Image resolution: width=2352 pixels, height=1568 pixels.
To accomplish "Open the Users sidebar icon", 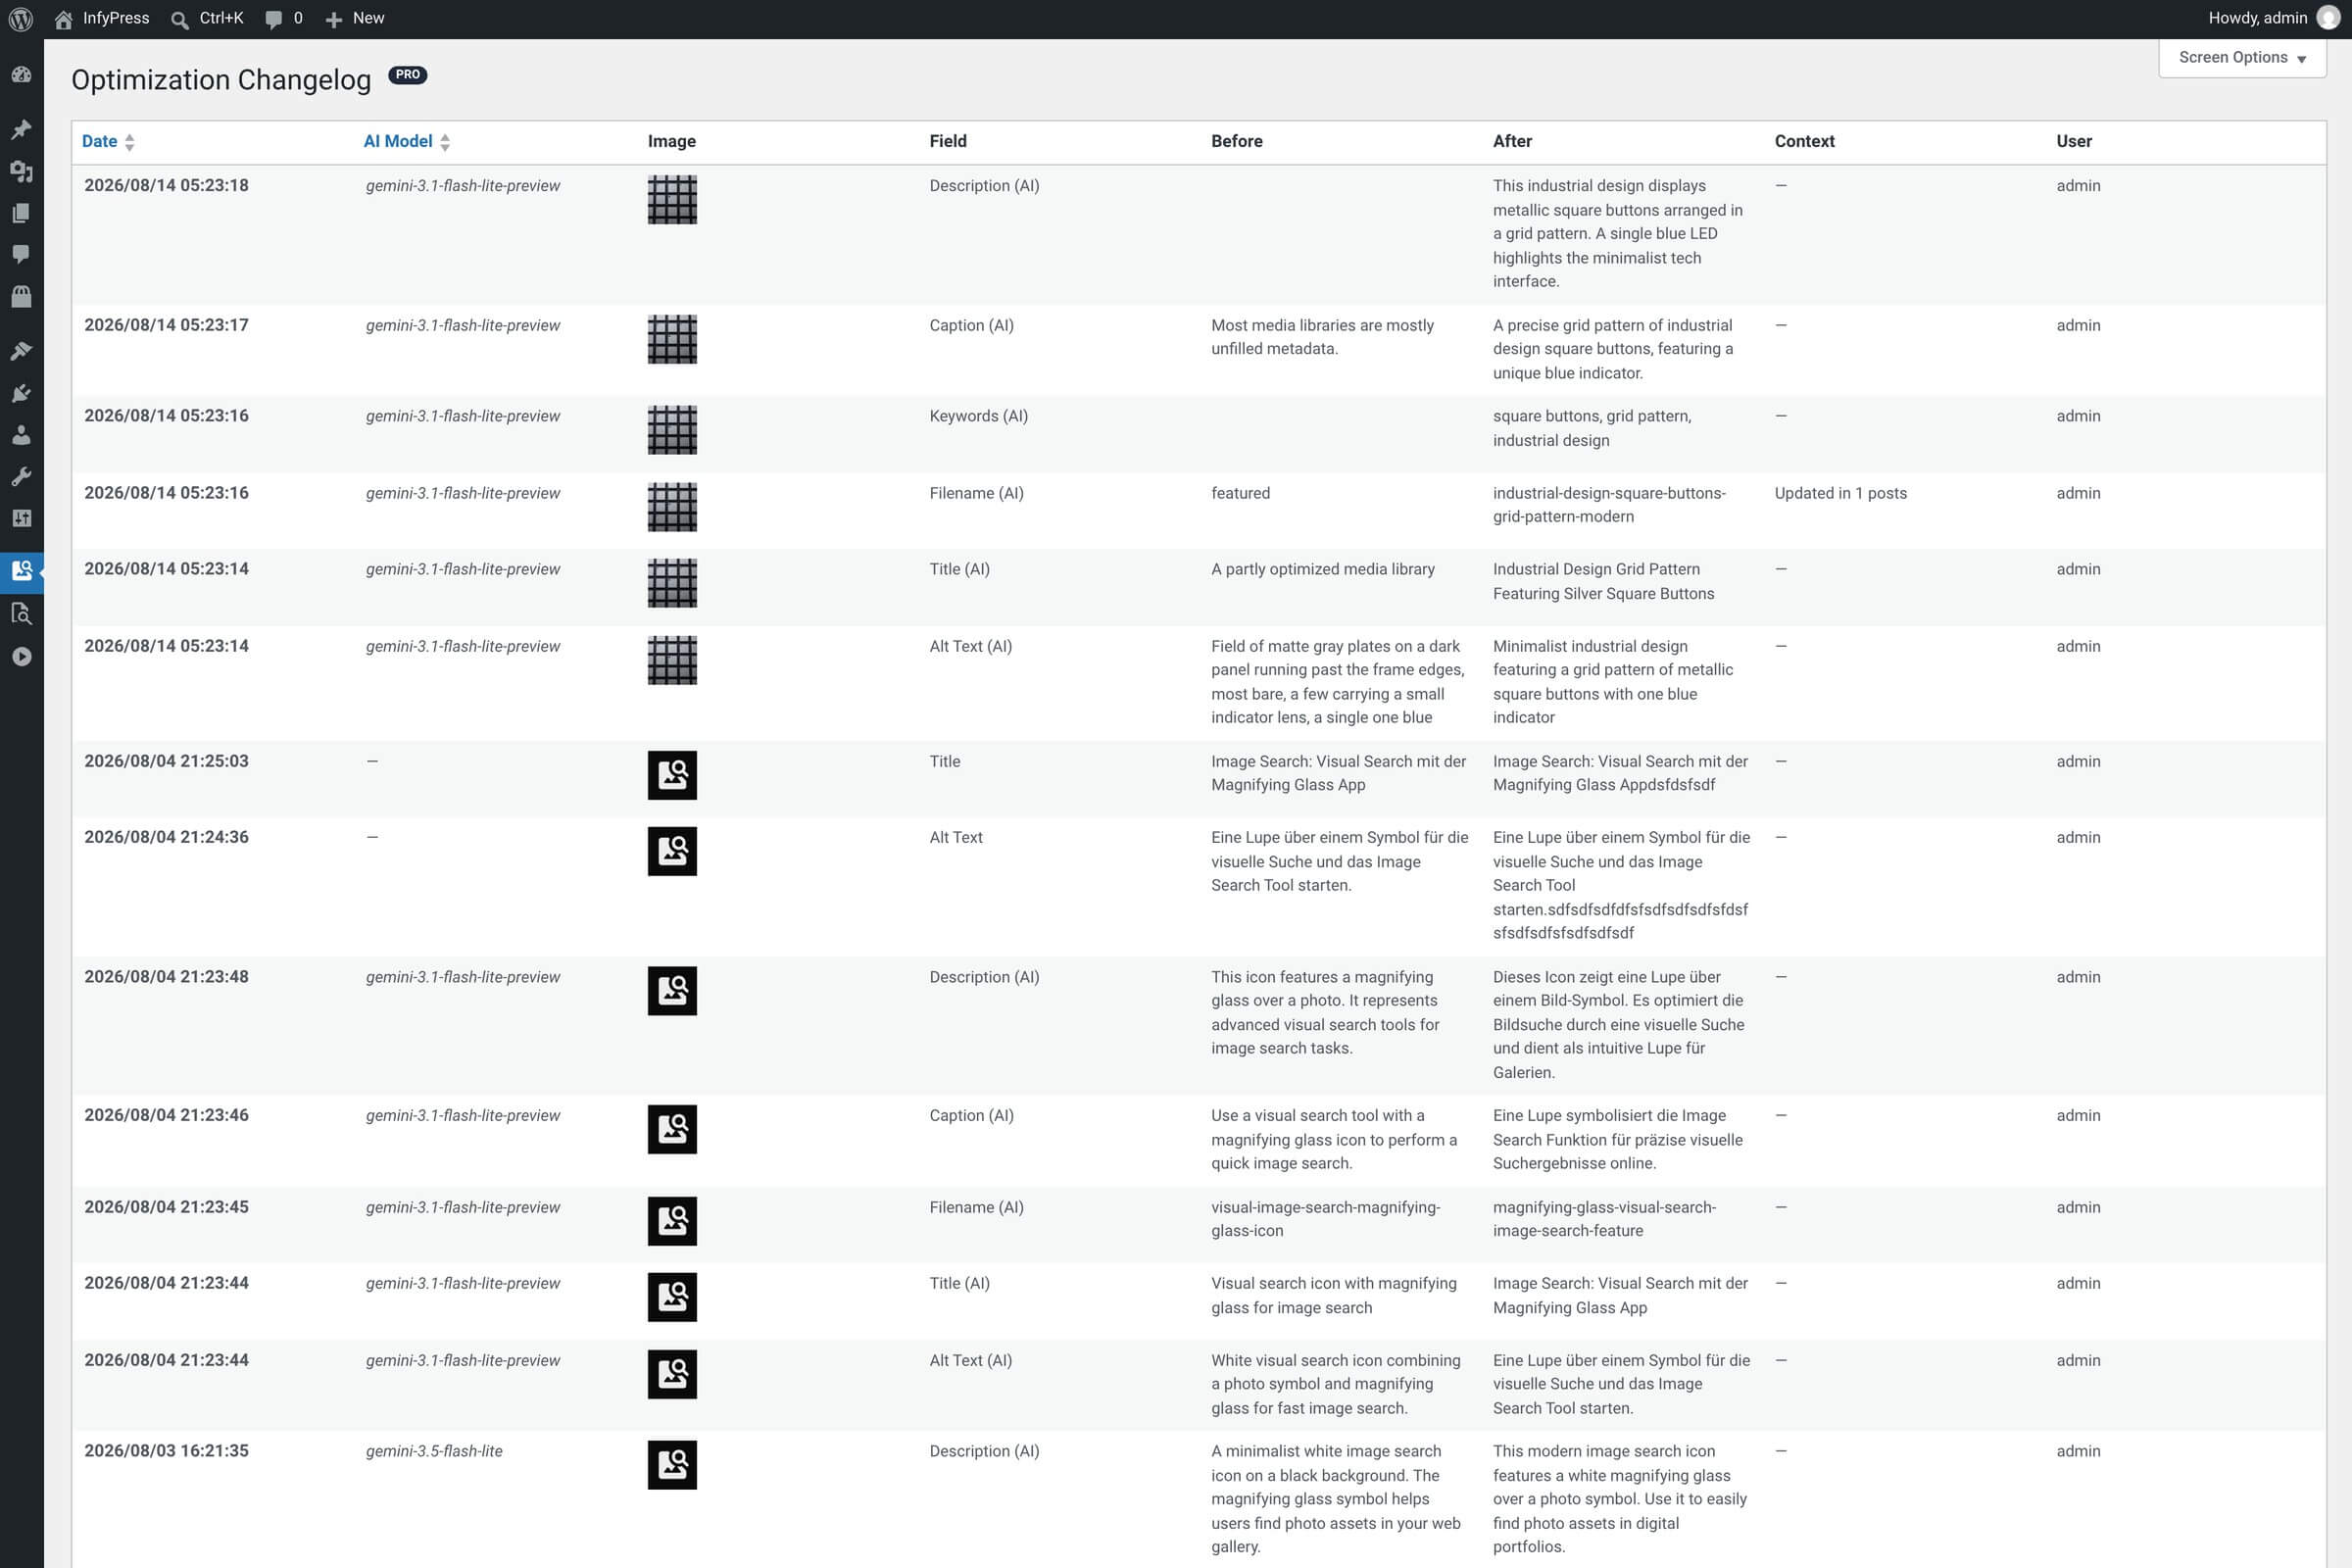I will tap(21, 434).
